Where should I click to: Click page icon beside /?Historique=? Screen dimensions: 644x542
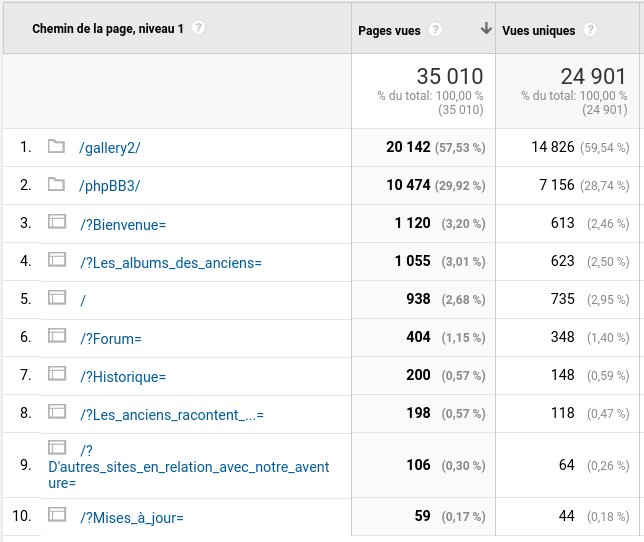56,375
